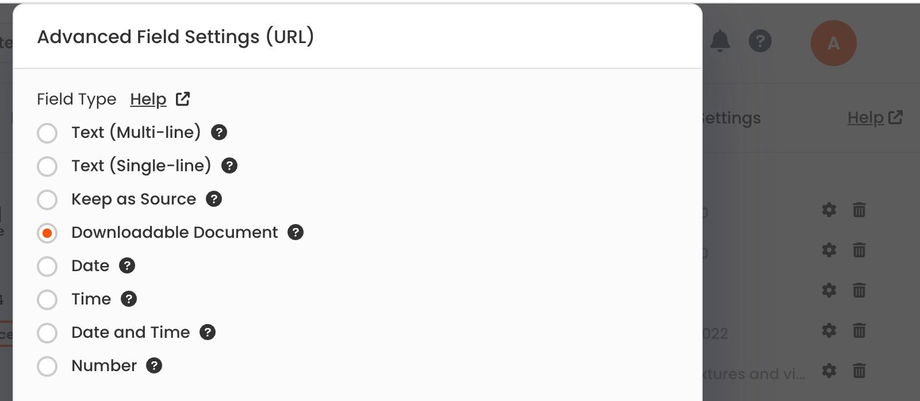Open the Field Type Help link
This screenshot has width=920, height=401.
(159, 99)
